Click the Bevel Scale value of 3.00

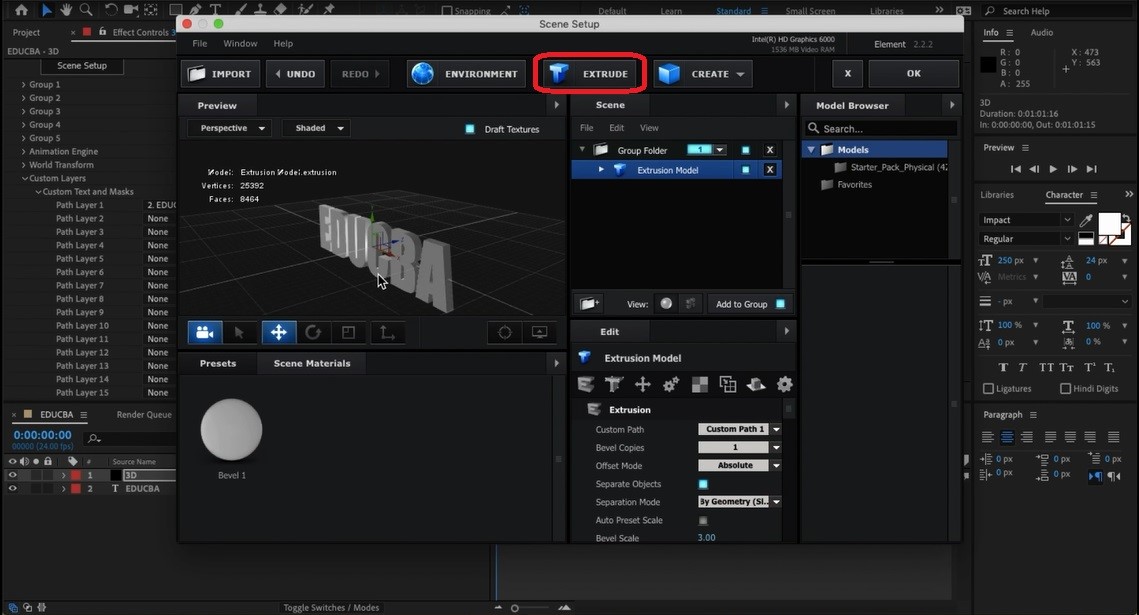(x=706, y=537)
